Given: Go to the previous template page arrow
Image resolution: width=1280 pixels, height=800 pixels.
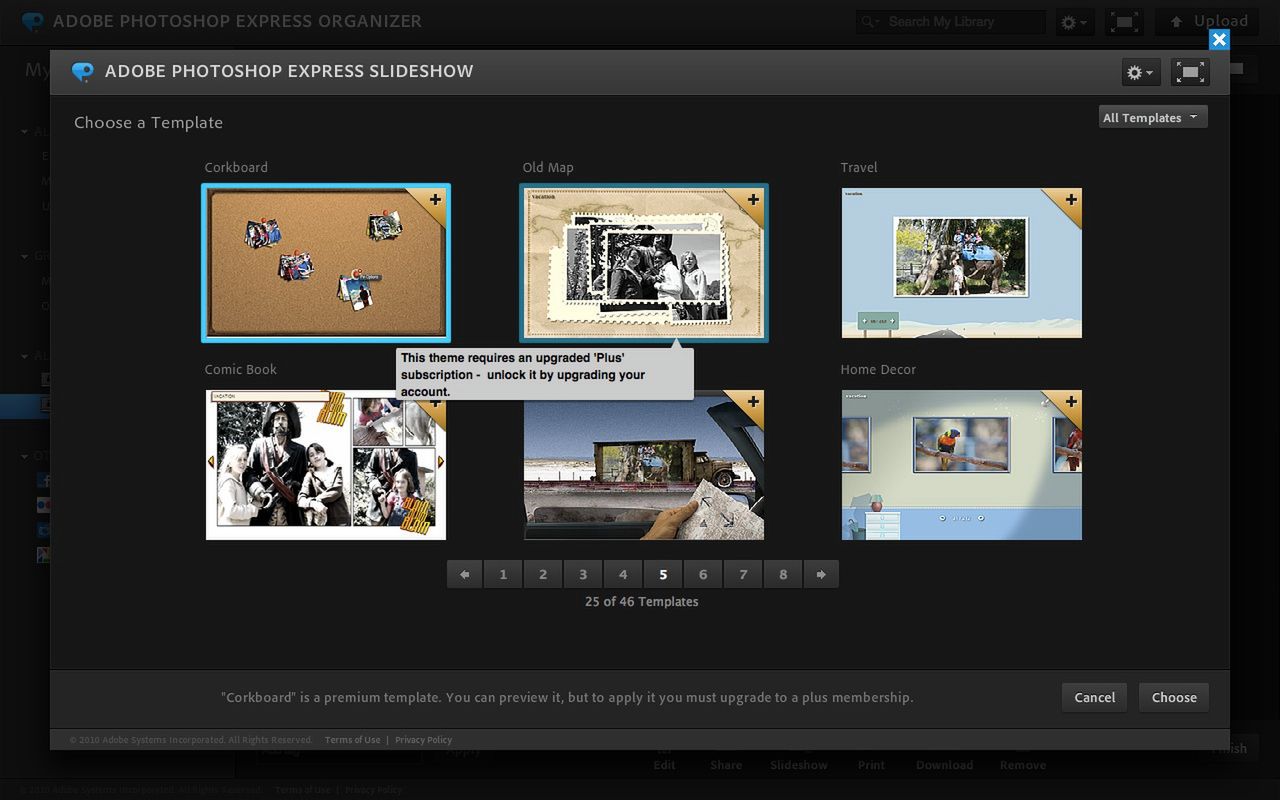Looking at the screenshot, I should pyautogui.click(x=464, y=574).
